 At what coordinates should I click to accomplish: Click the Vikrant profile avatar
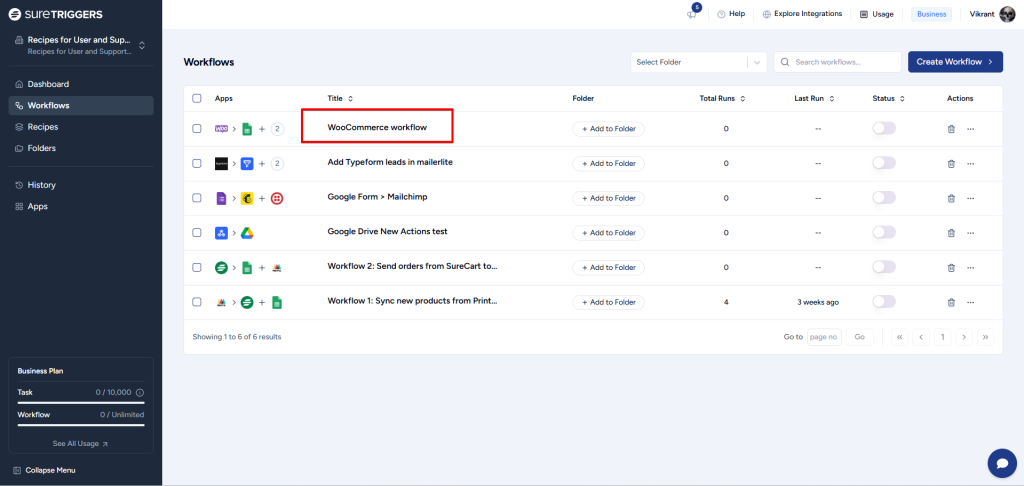pyautogui.click(x=1006, y=14)
